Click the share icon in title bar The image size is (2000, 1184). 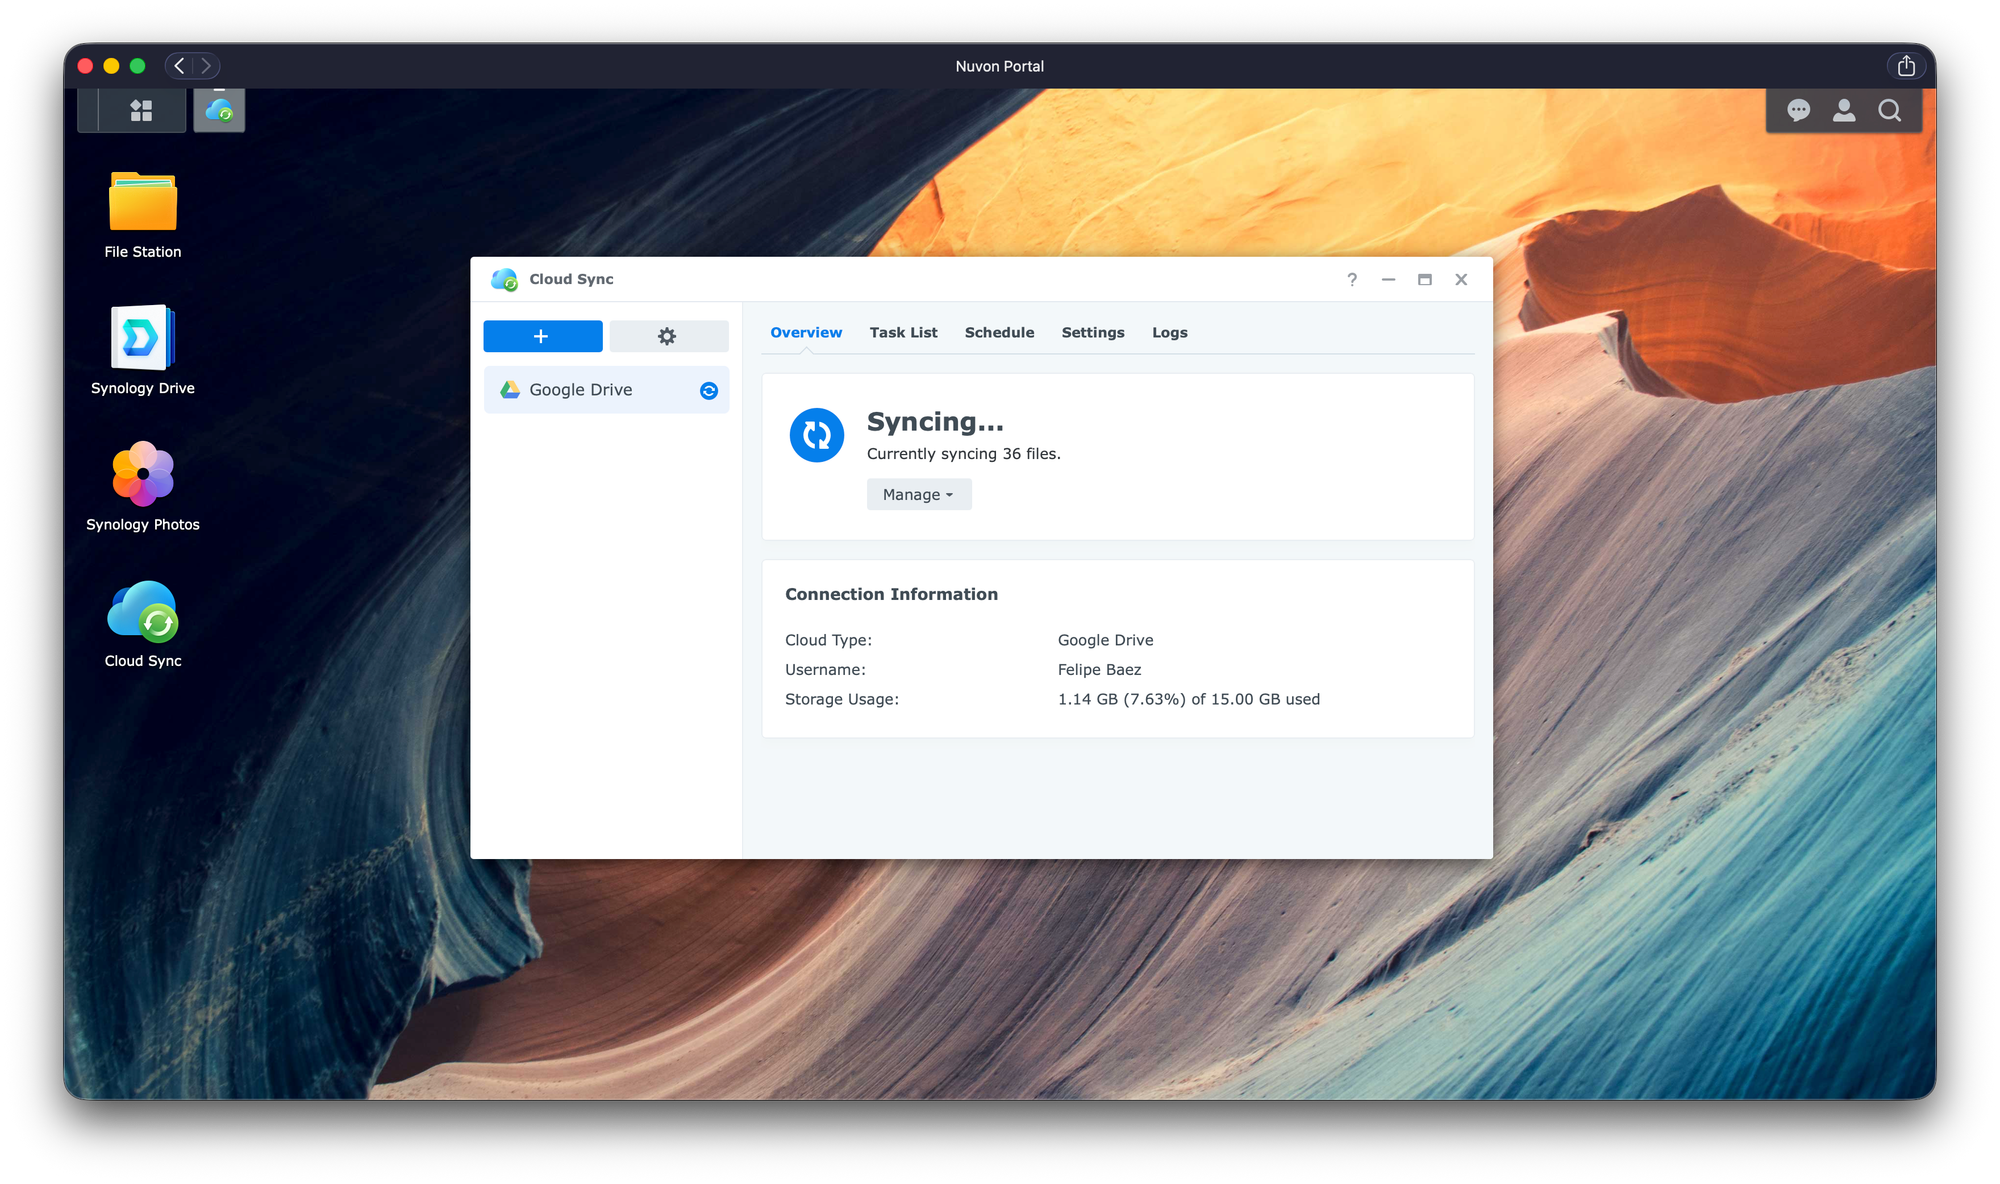point(1906,66)
